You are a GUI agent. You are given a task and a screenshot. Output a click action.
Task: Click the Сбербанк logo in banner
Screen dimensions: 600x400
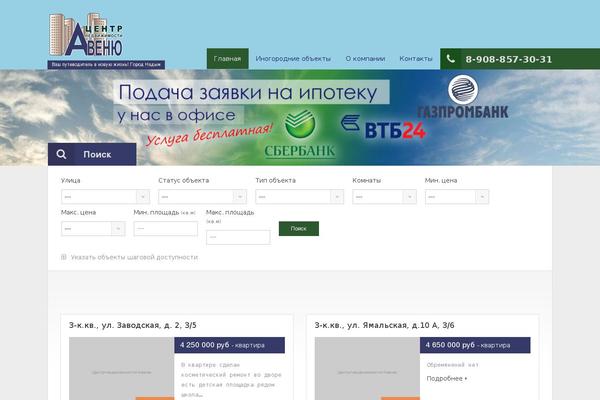(300, 134)
